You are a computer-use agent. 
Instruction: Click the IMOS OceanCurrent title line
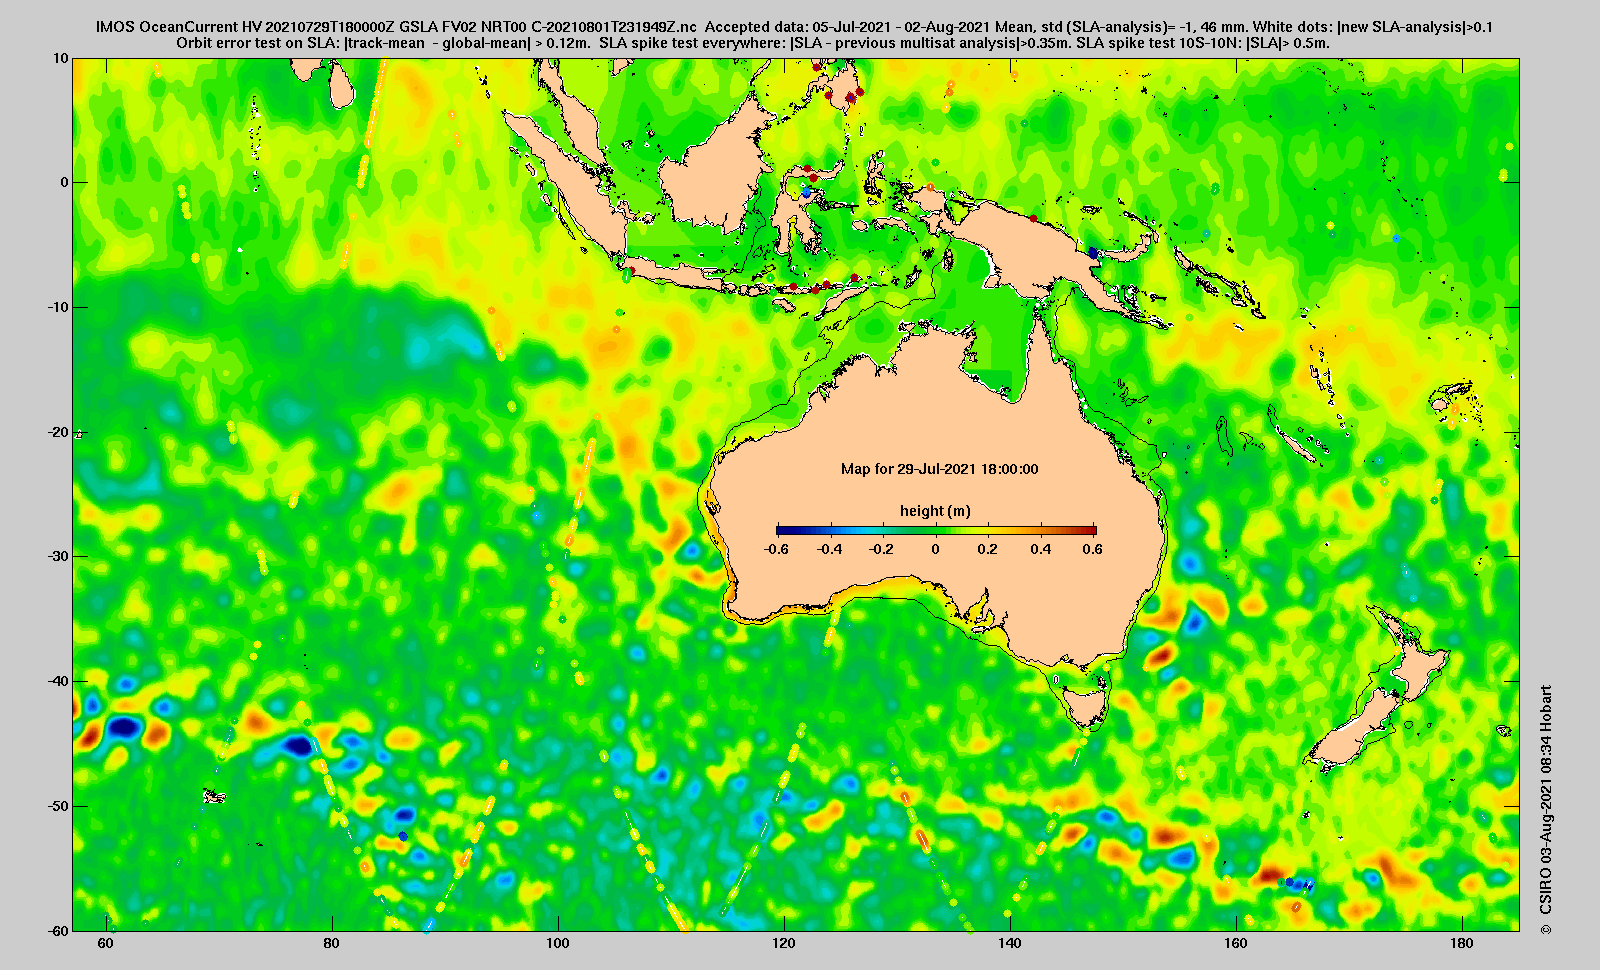pos(794,27)
